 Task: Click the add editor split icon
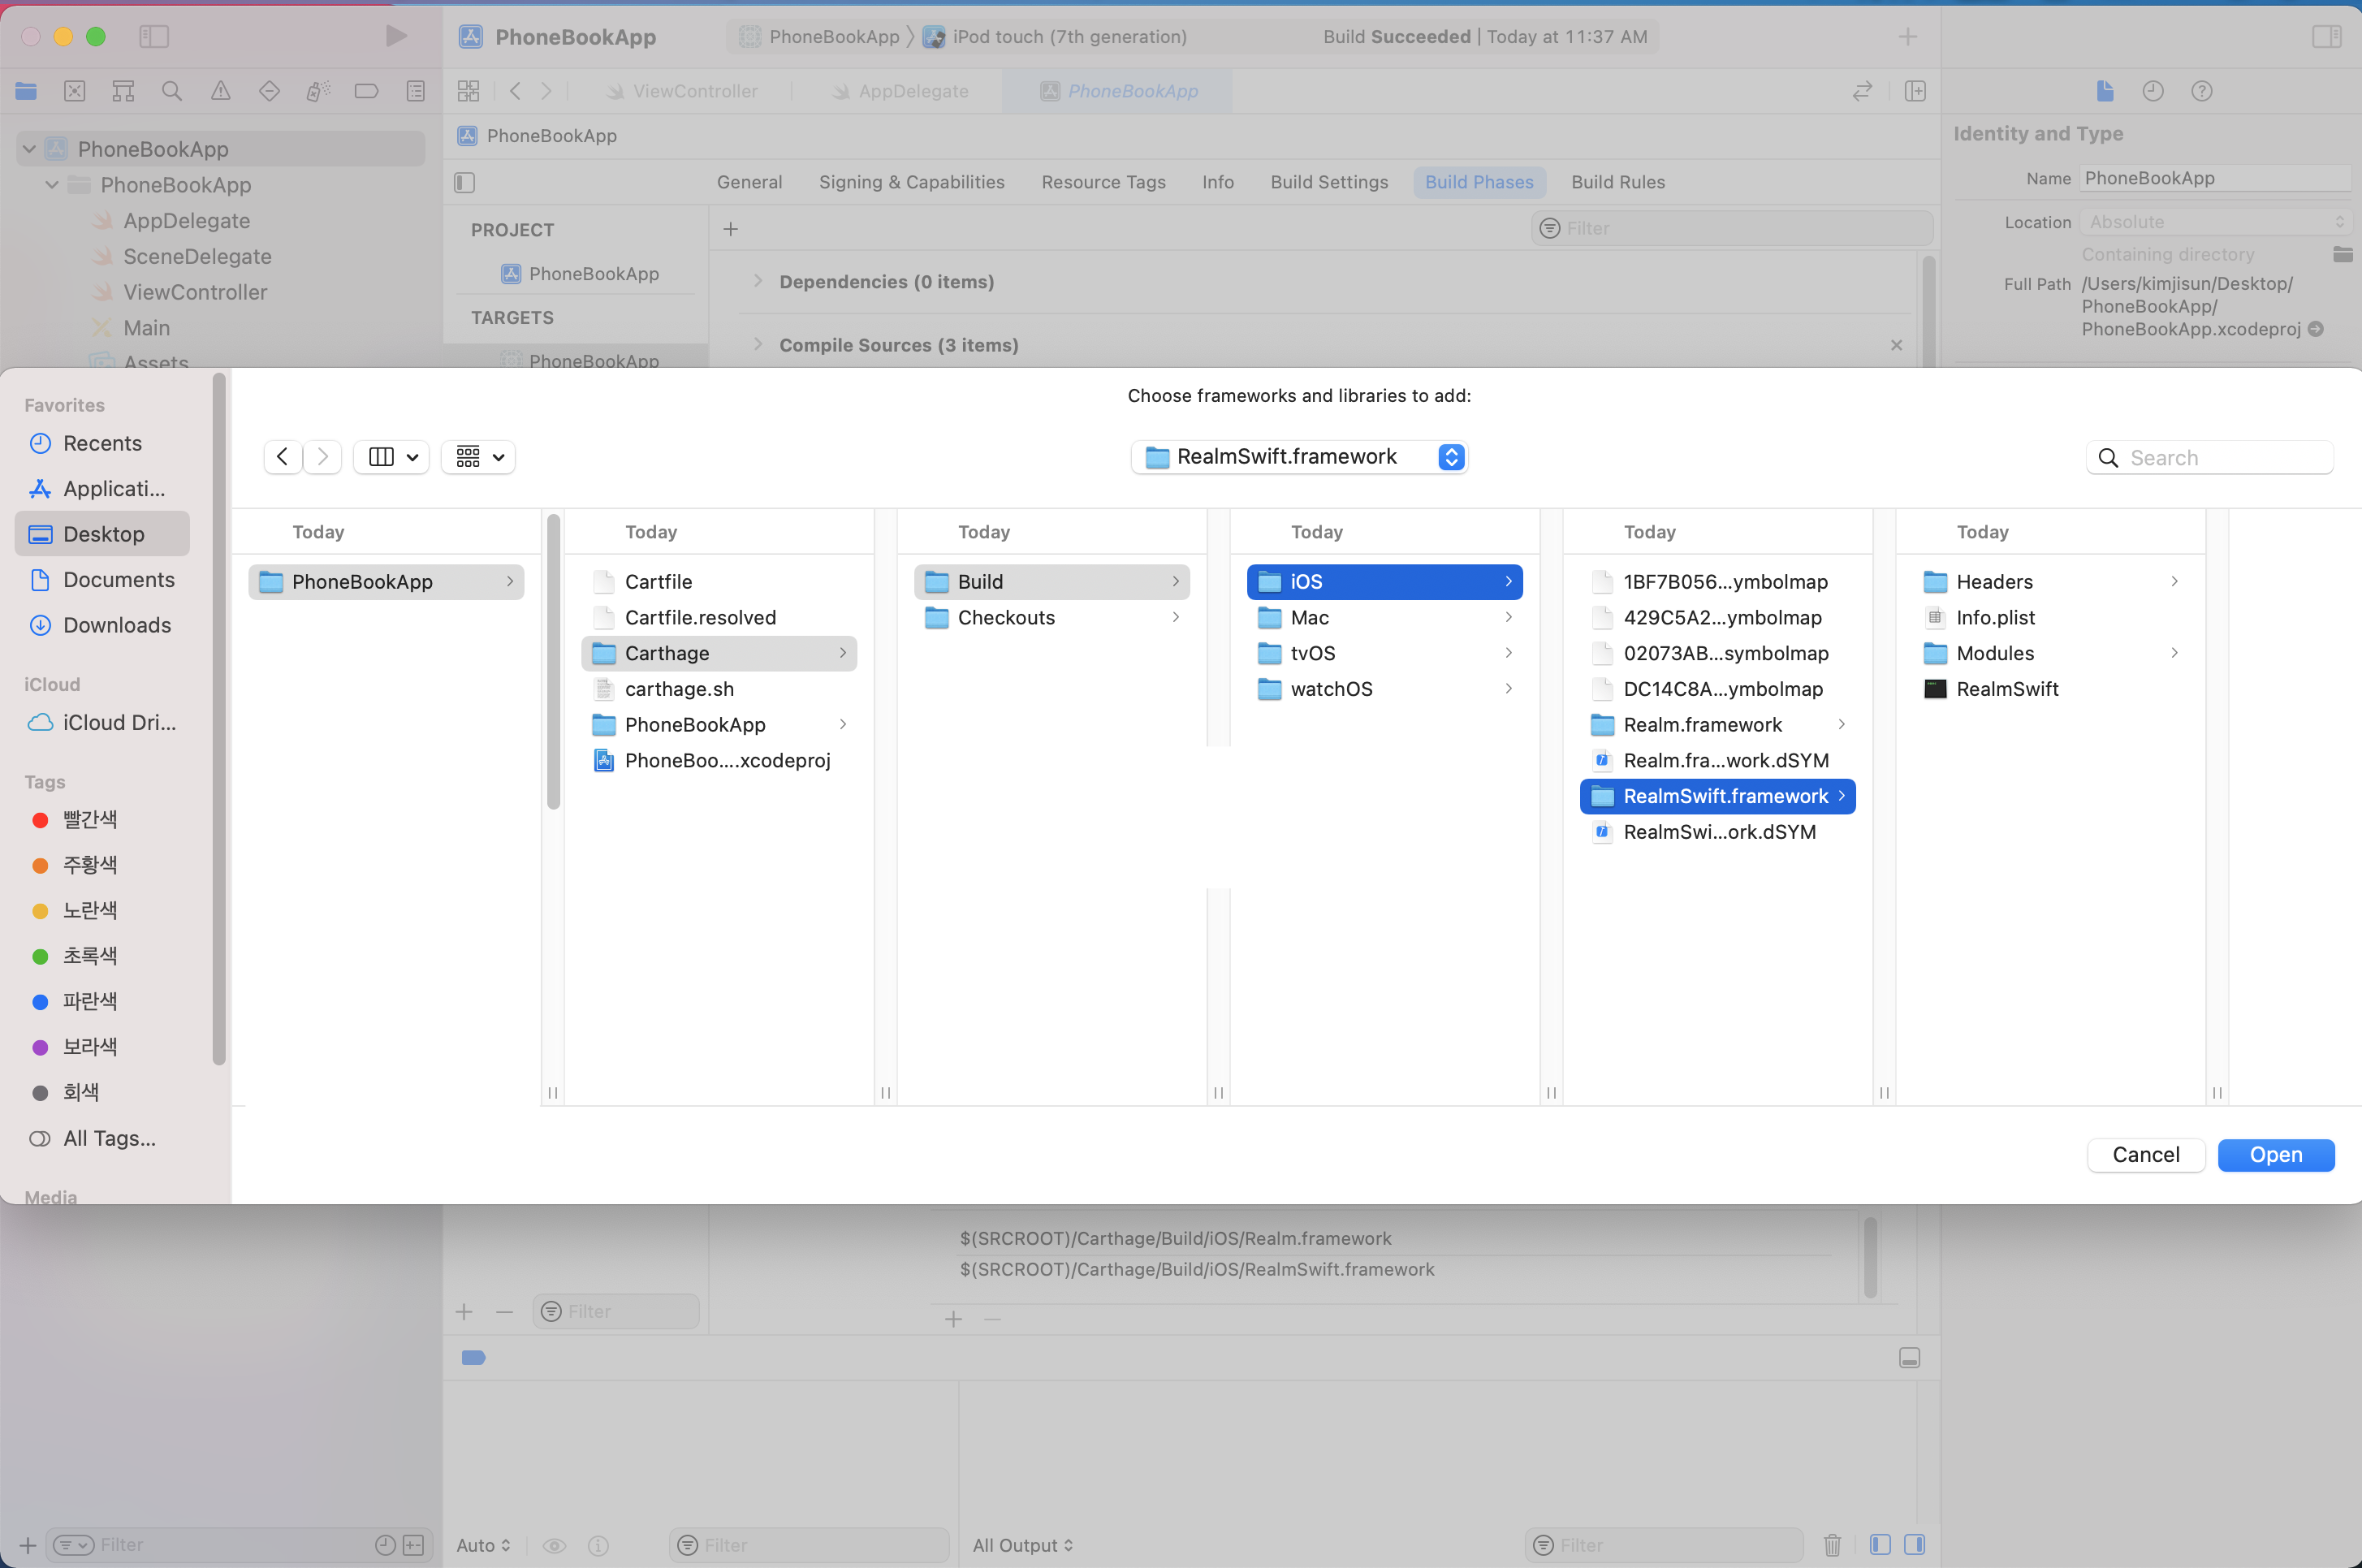pyautogui.click(x=1915, y=91)
